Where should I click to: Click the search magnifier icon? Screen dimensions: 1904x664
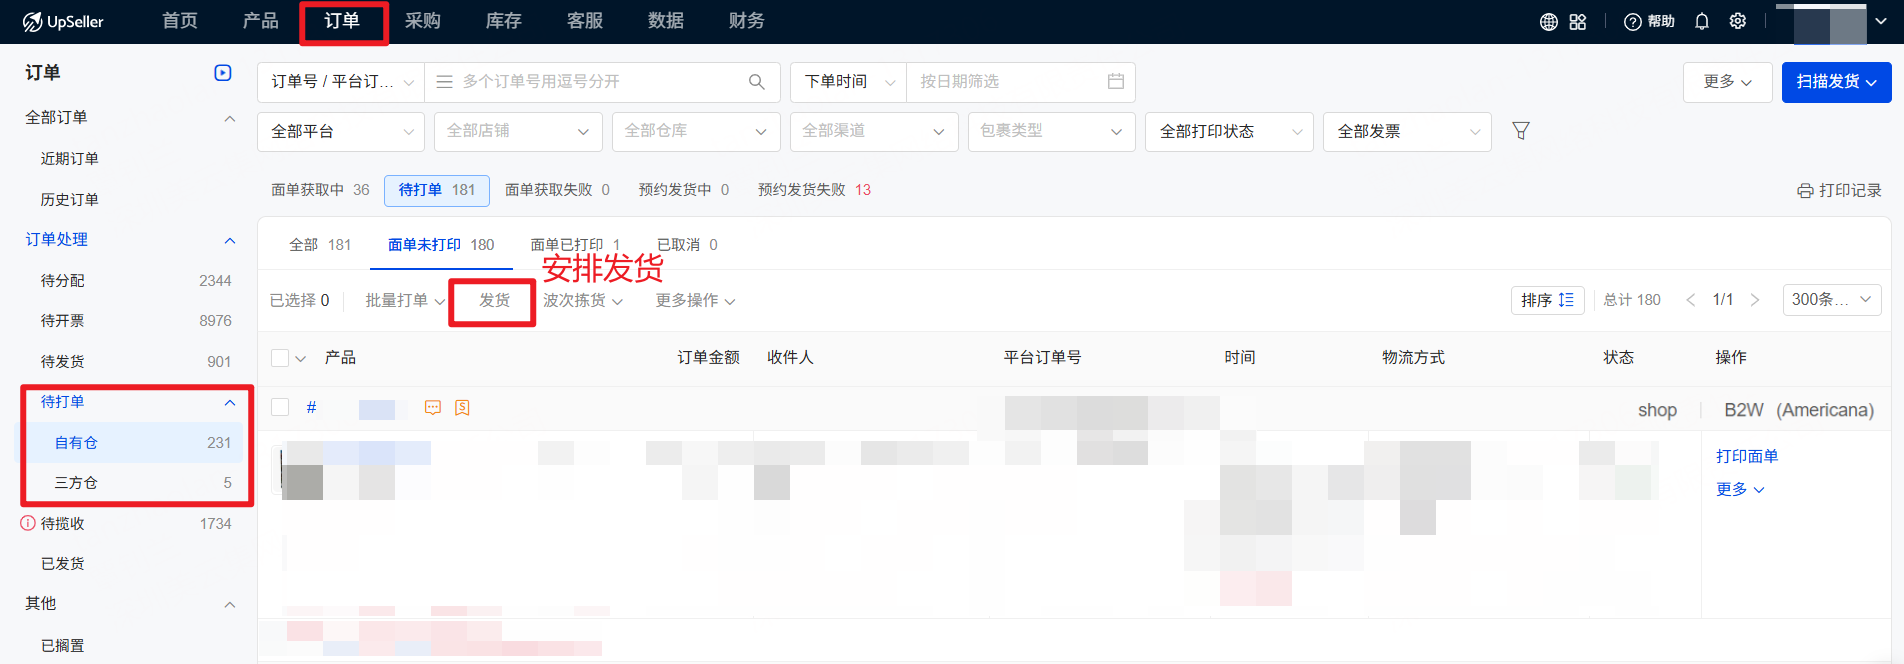[757, 82]
